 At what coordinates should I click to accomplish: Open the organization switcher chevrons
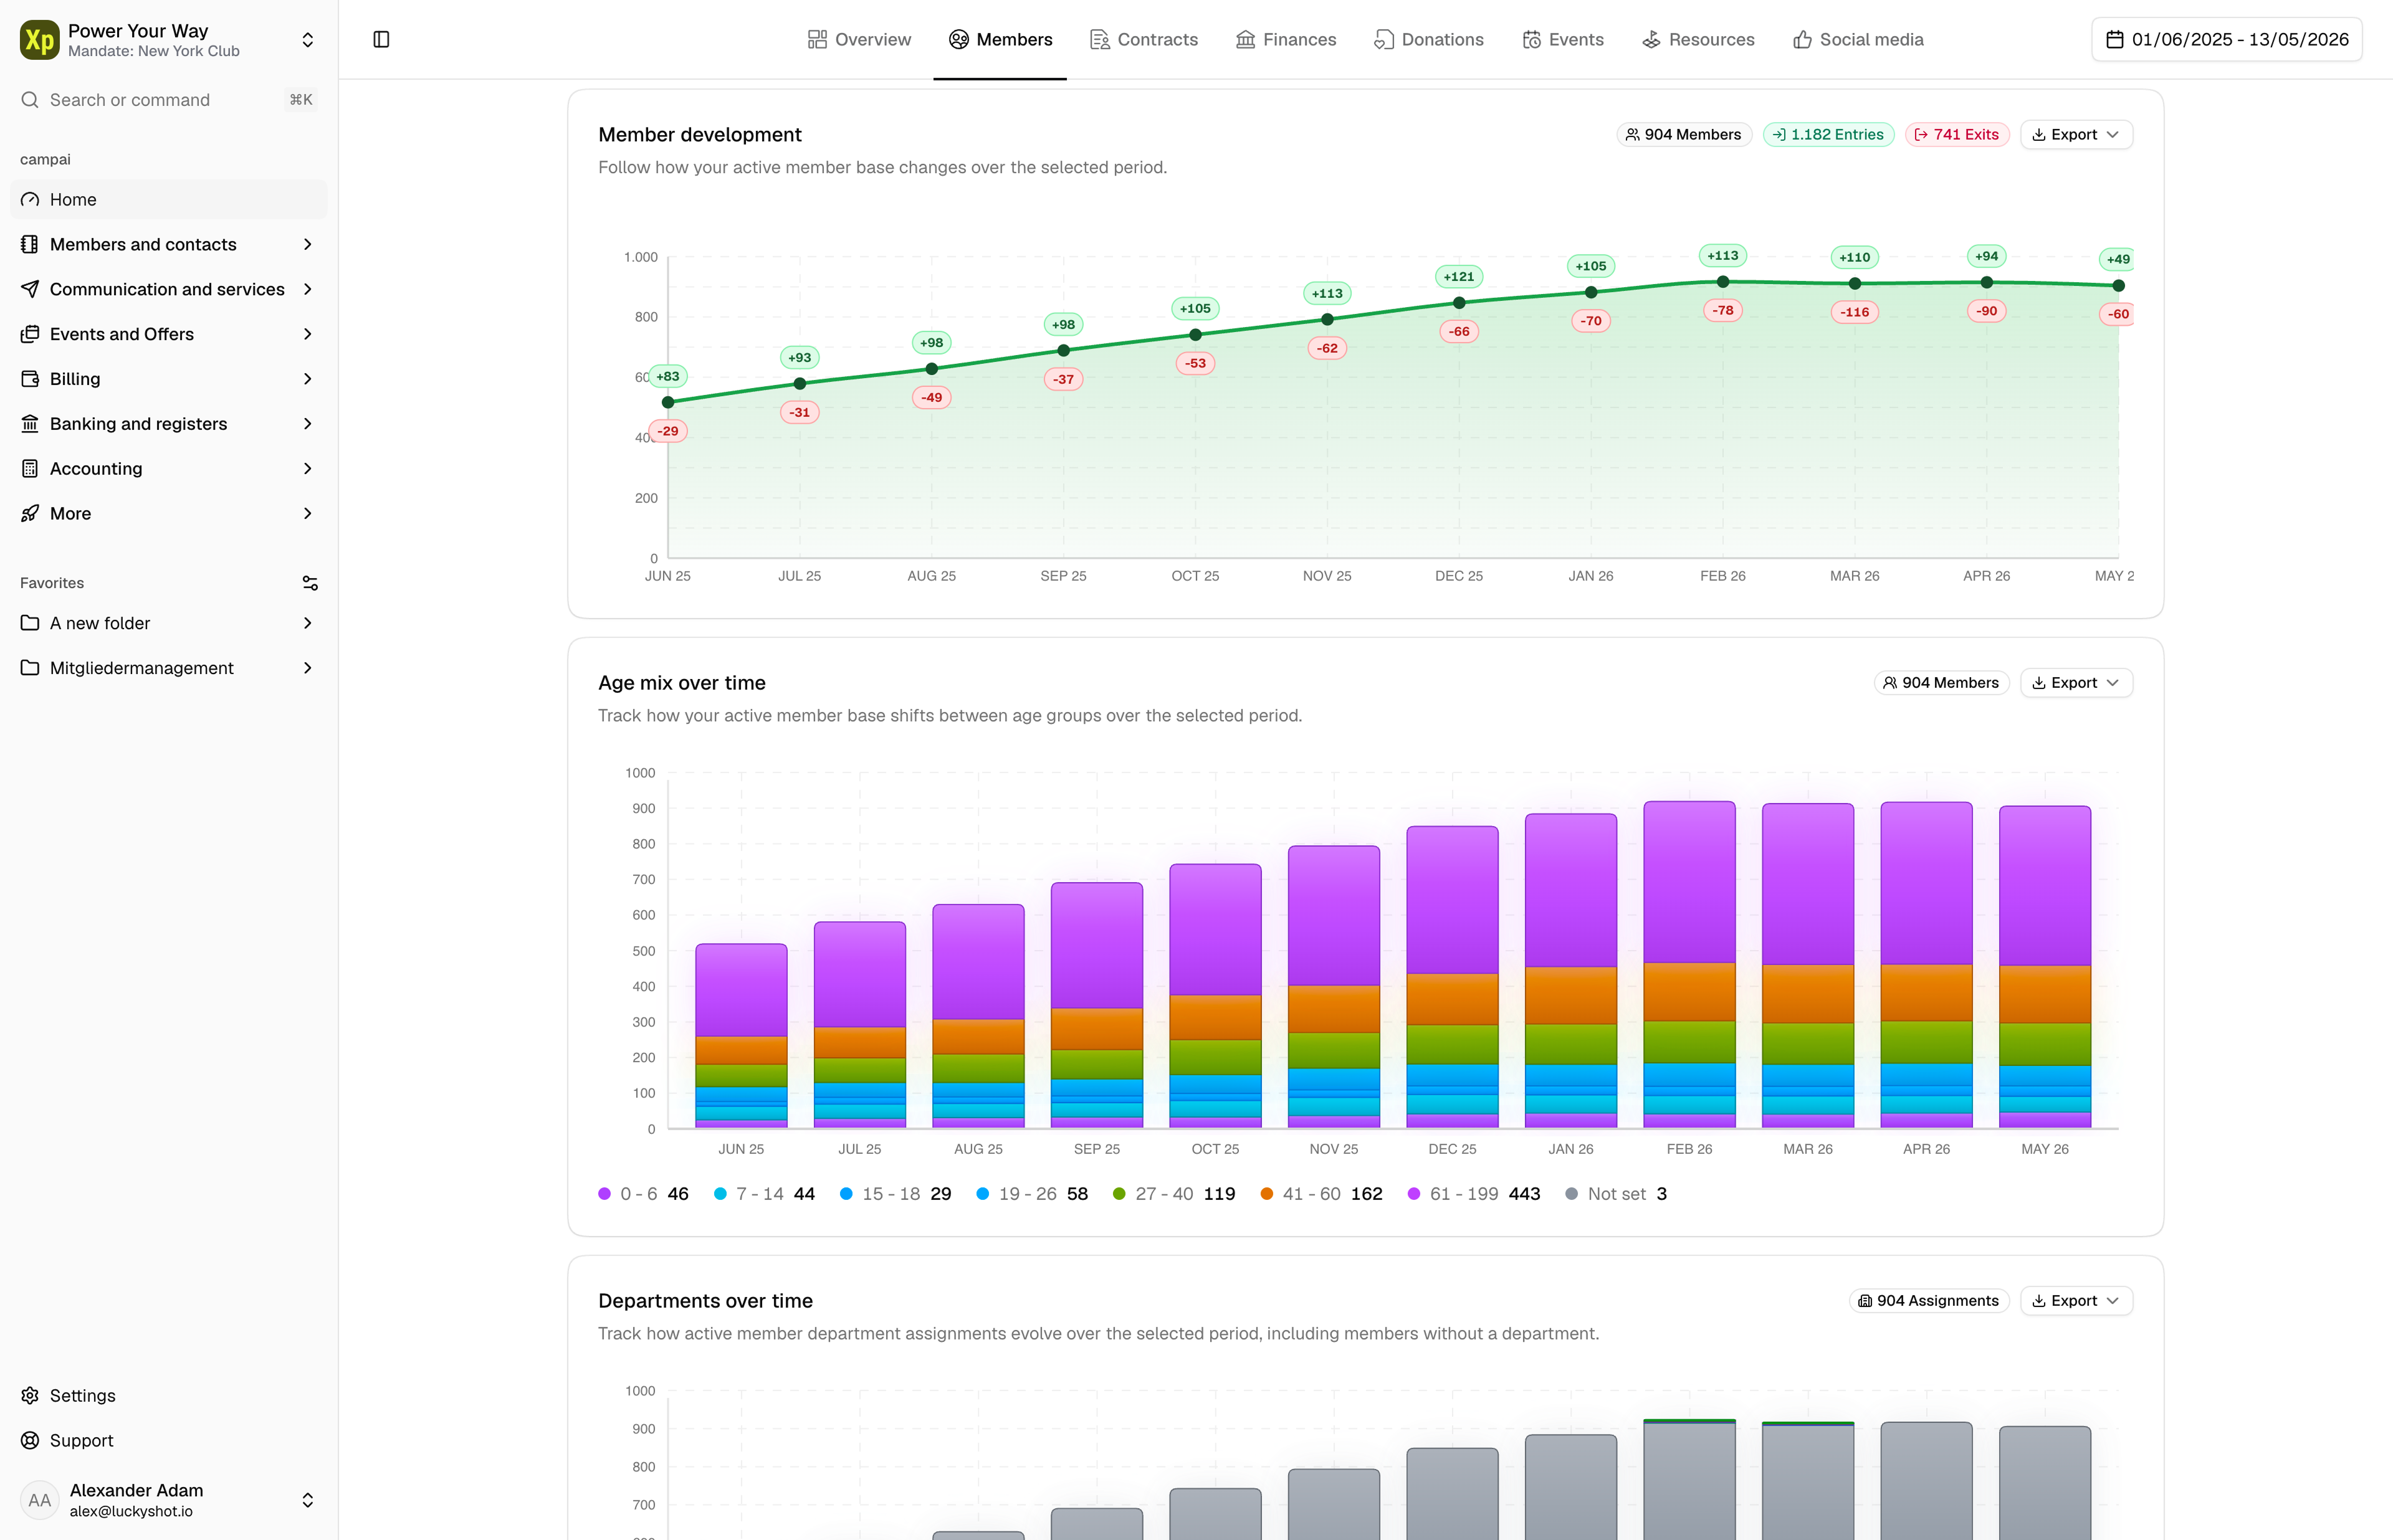308,40
